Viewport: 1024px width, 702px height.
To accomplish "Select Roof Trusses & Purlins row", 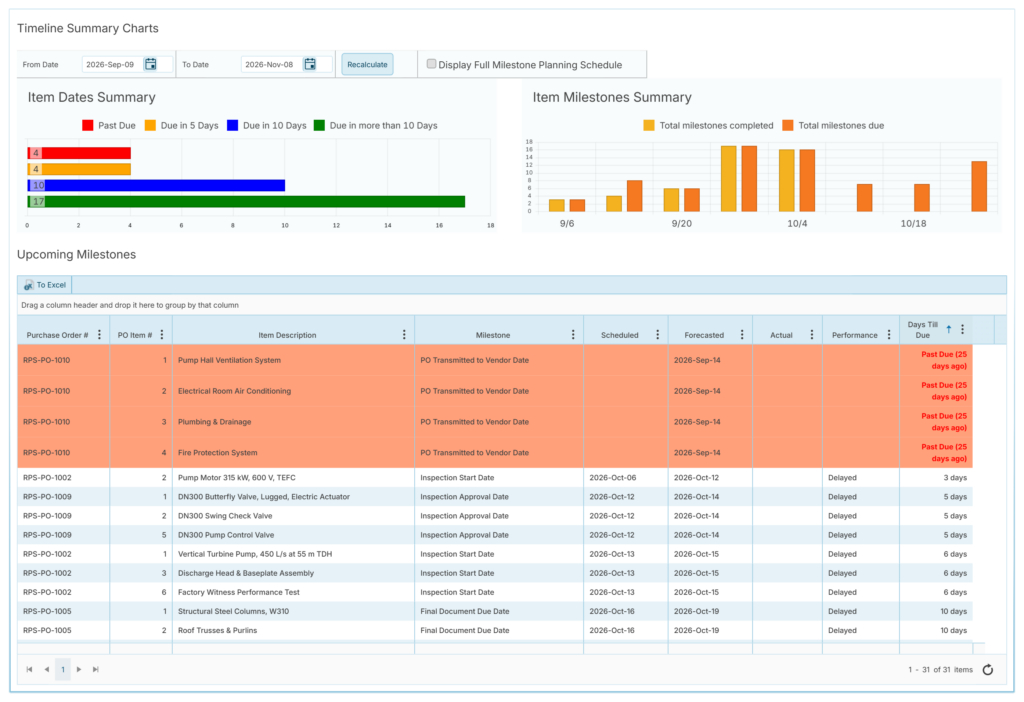I will point(495,630).
